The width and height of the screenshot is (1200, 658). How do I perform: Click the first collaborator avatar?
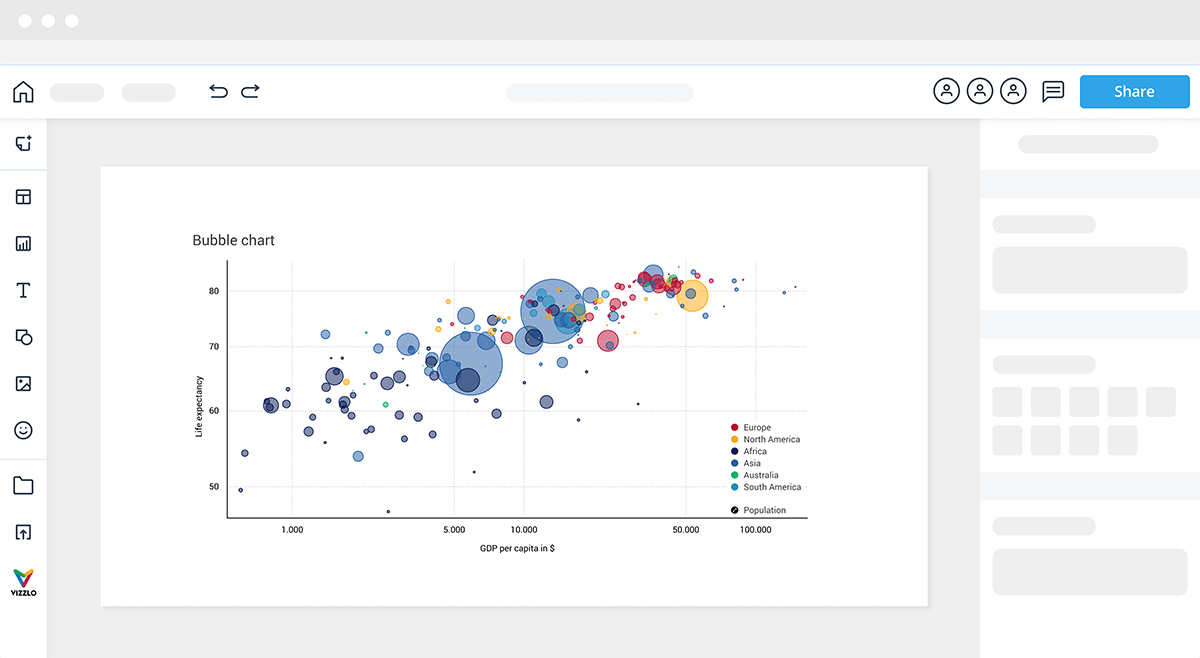(946, 92)
